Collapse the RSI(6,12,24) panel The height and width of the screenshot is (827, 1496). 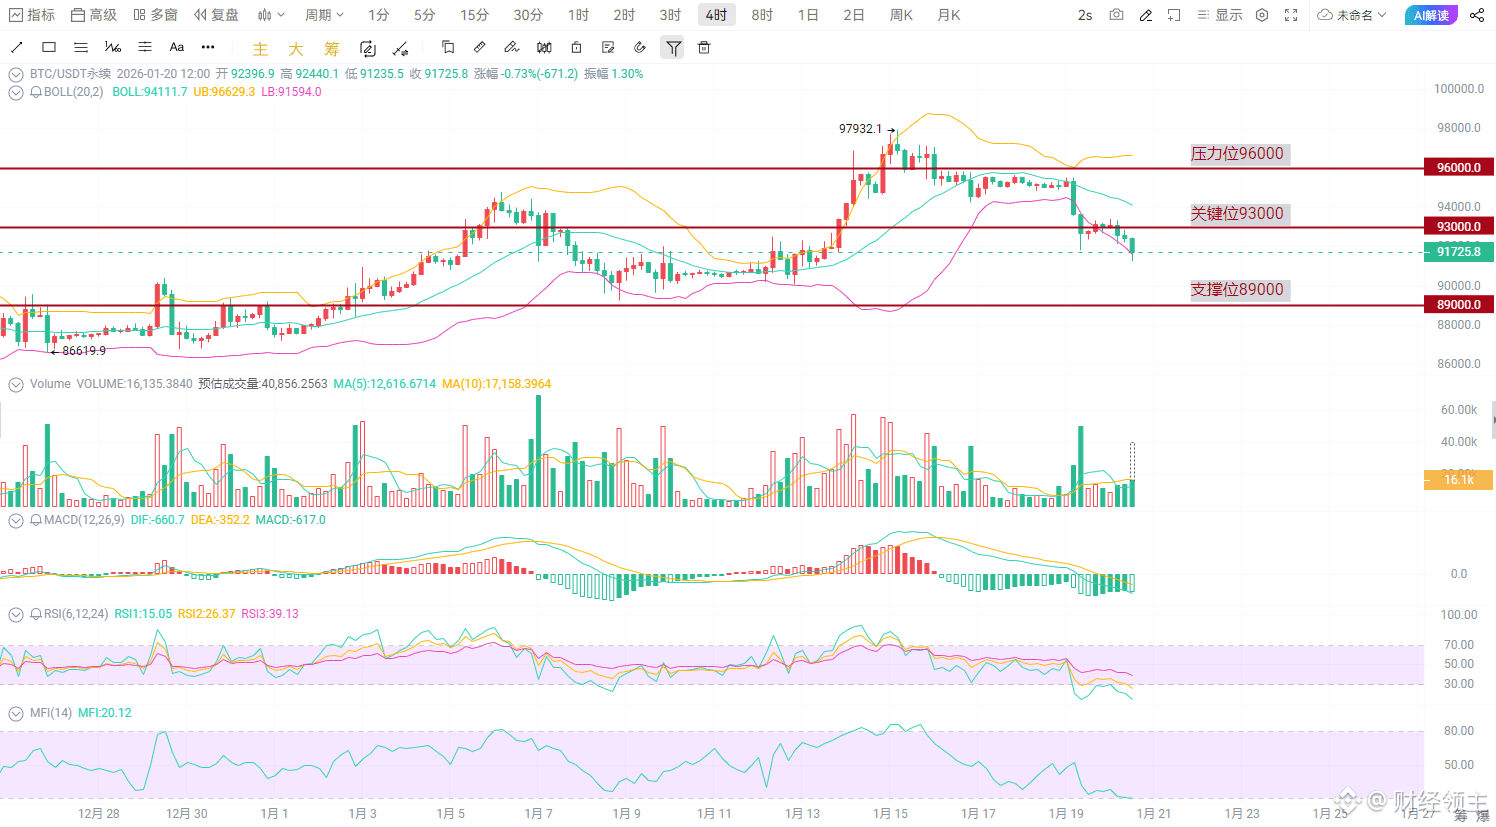tap(16, 614)
